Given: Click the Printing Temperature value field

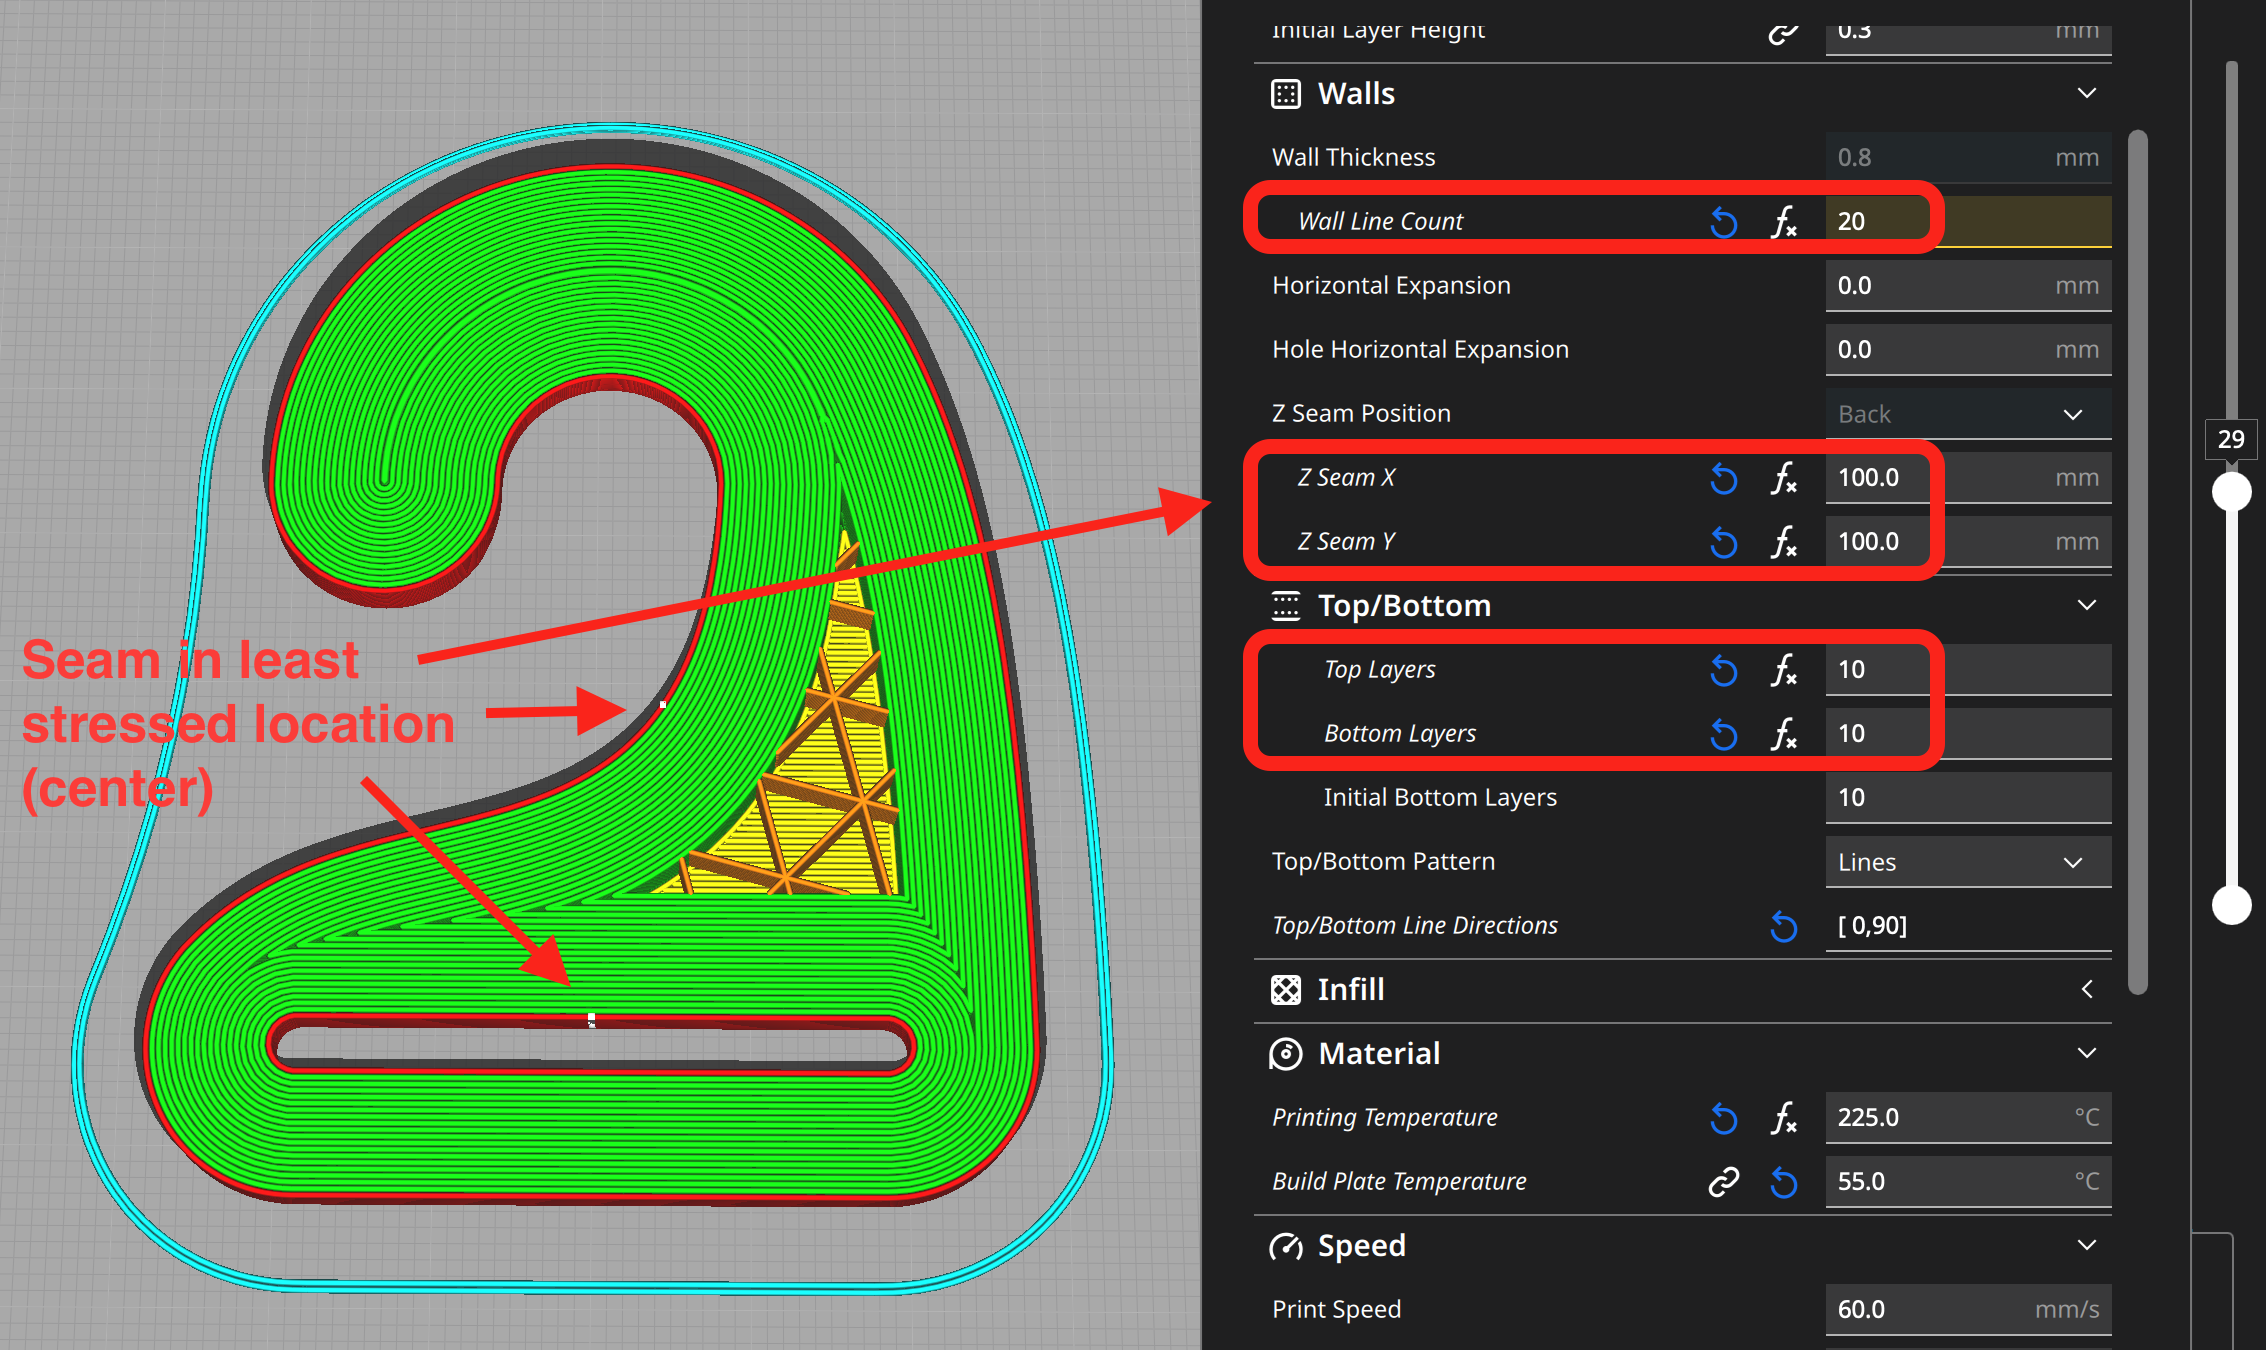Looking at the screenshot, I should click(x=1968, y=1118).
